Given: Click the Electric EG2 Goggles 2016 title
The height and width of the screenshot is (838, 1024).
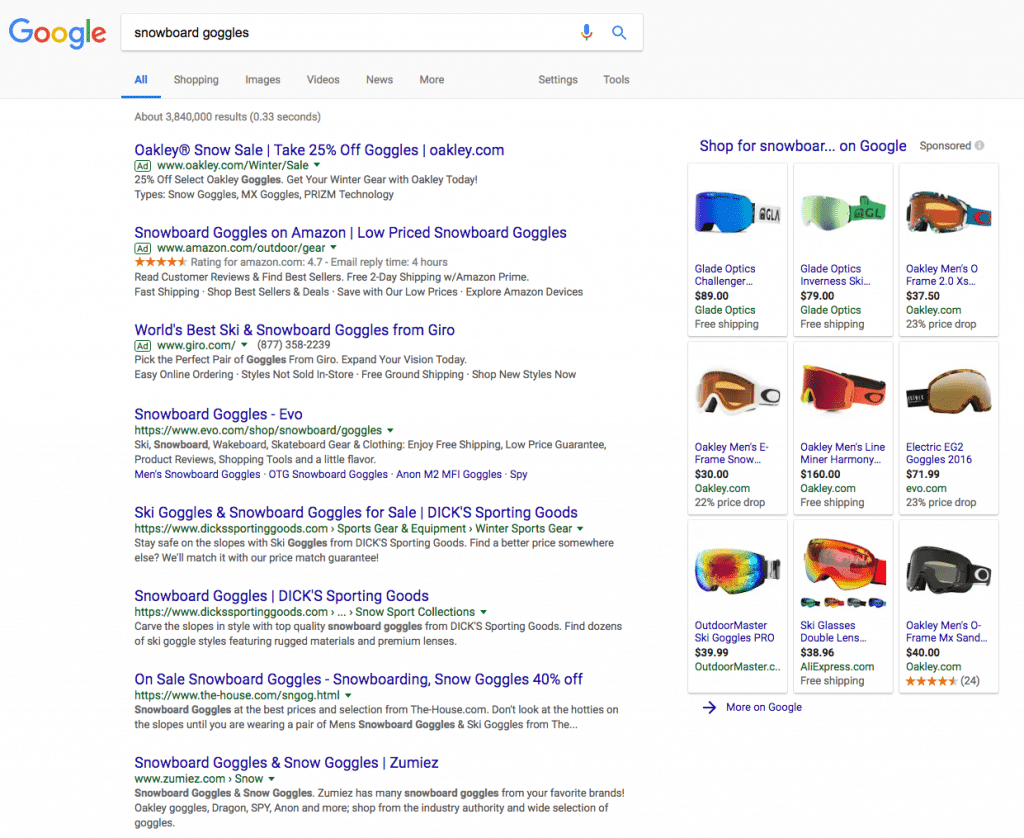Looking at the screenshot, I should point(938,453).
